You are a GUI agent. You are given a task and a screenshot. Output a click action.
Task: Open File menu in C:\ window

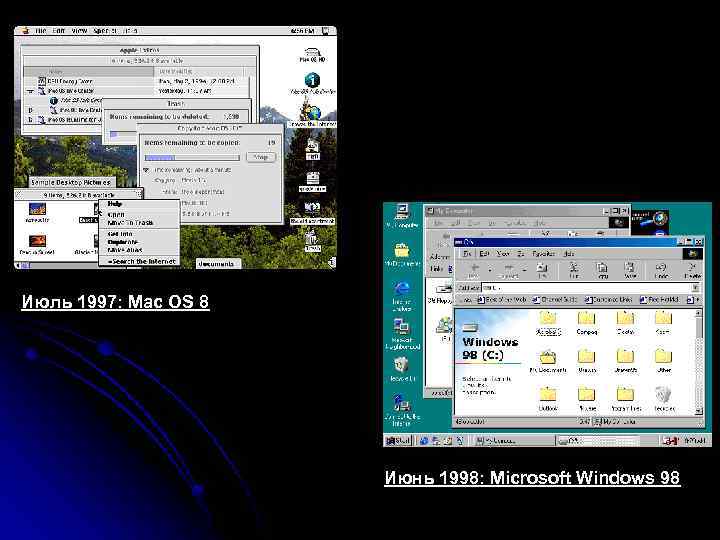coord(467,253)
